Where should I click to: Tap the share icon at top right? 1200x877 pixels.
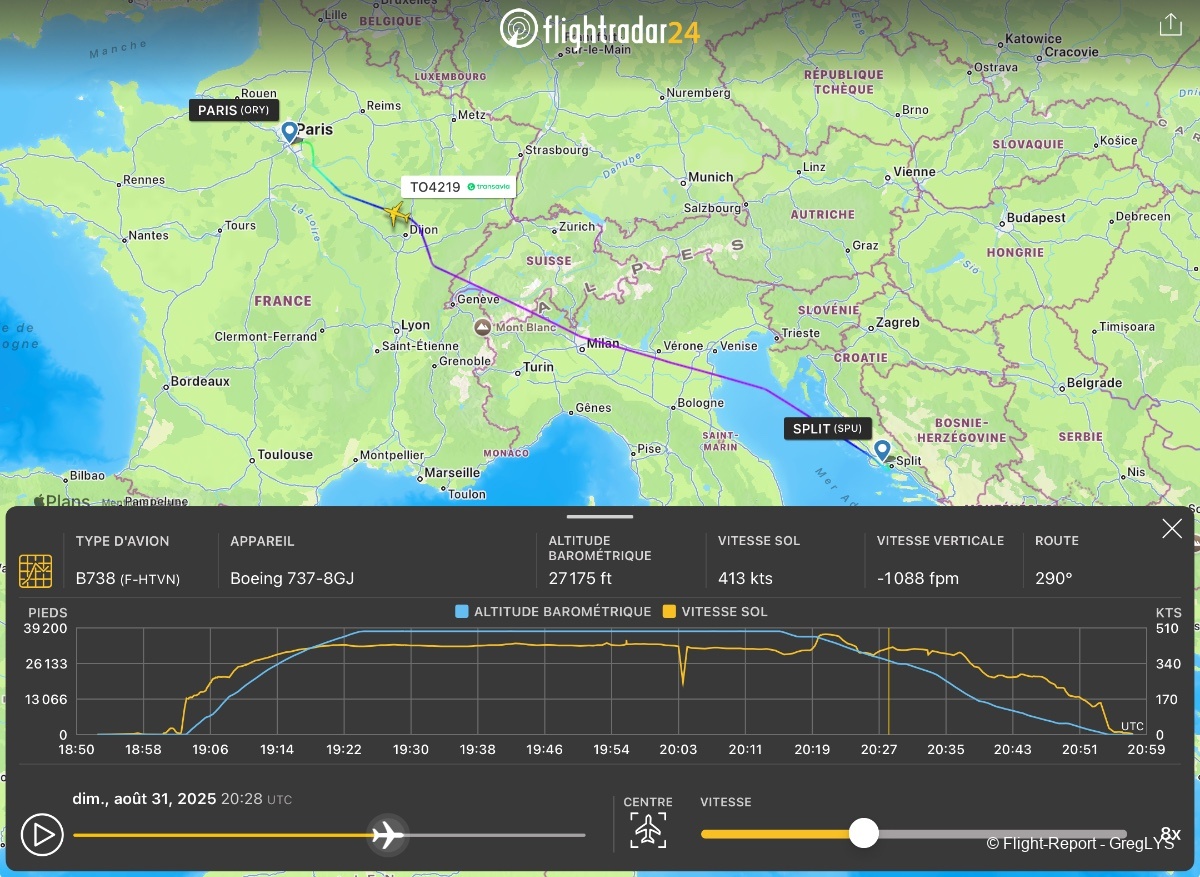tap(1170, 26)
